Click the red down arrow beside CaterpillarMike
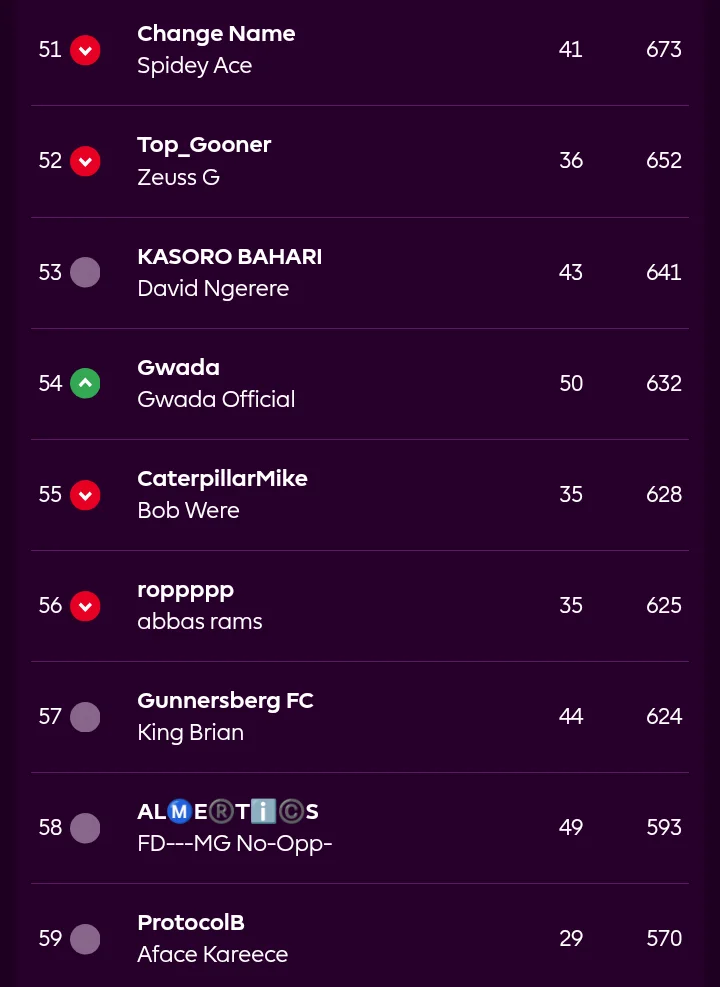720x987 pixels. [x=85, y=494]
